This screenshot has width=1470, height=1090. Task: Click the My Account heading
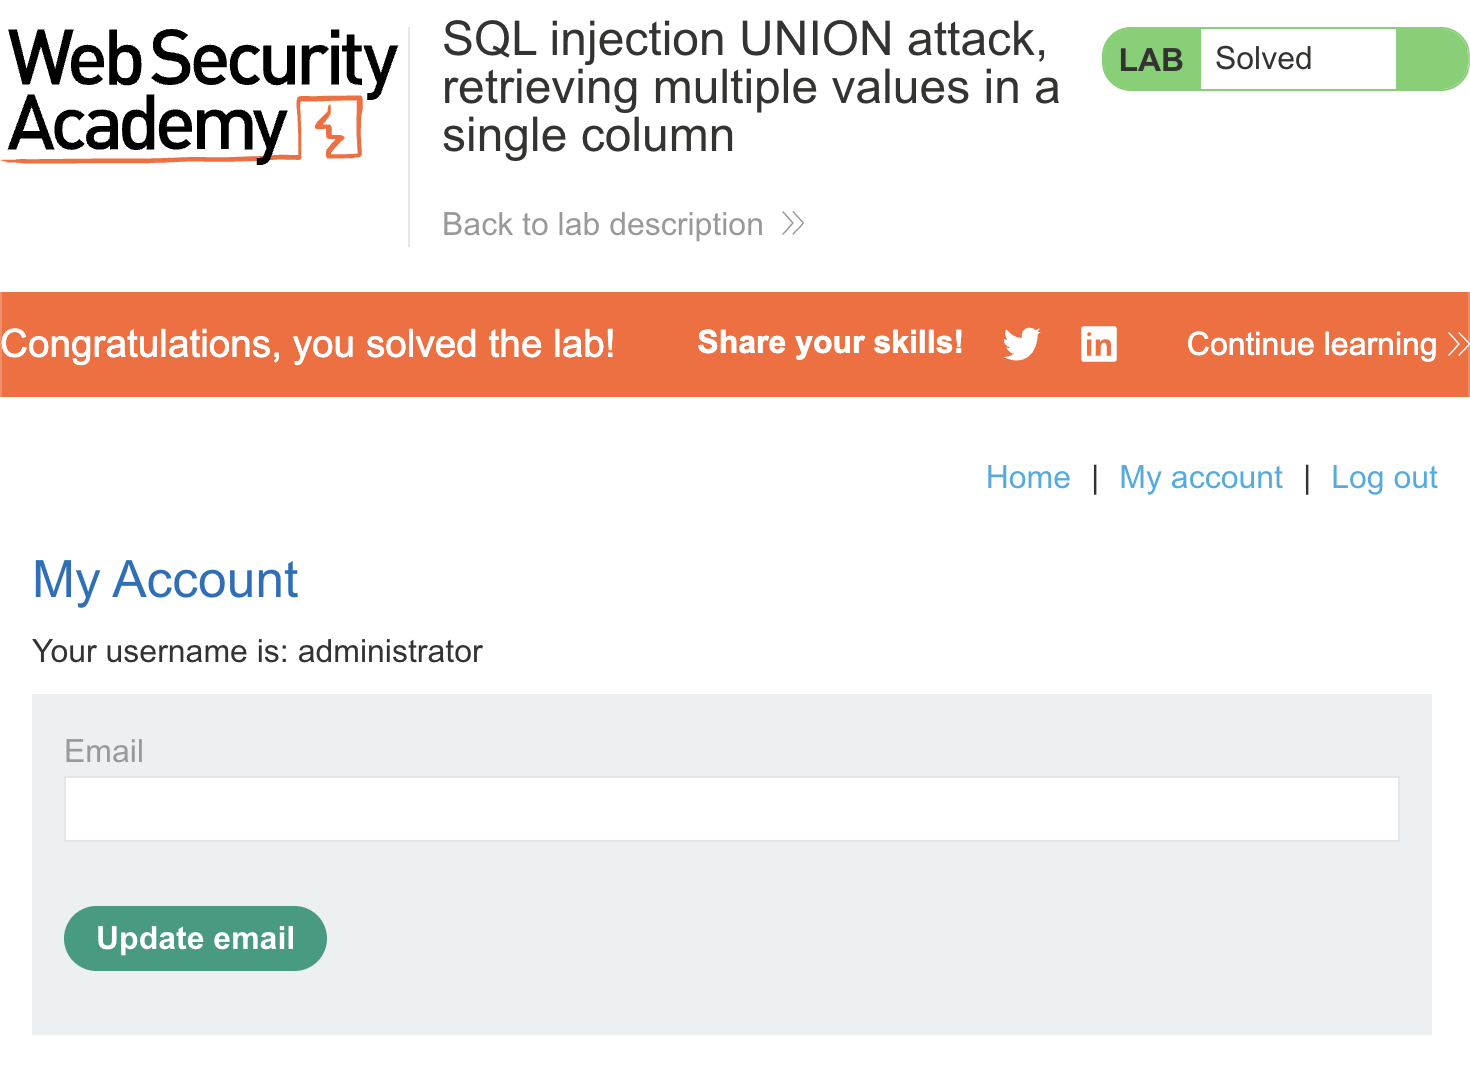coord(165,580)
